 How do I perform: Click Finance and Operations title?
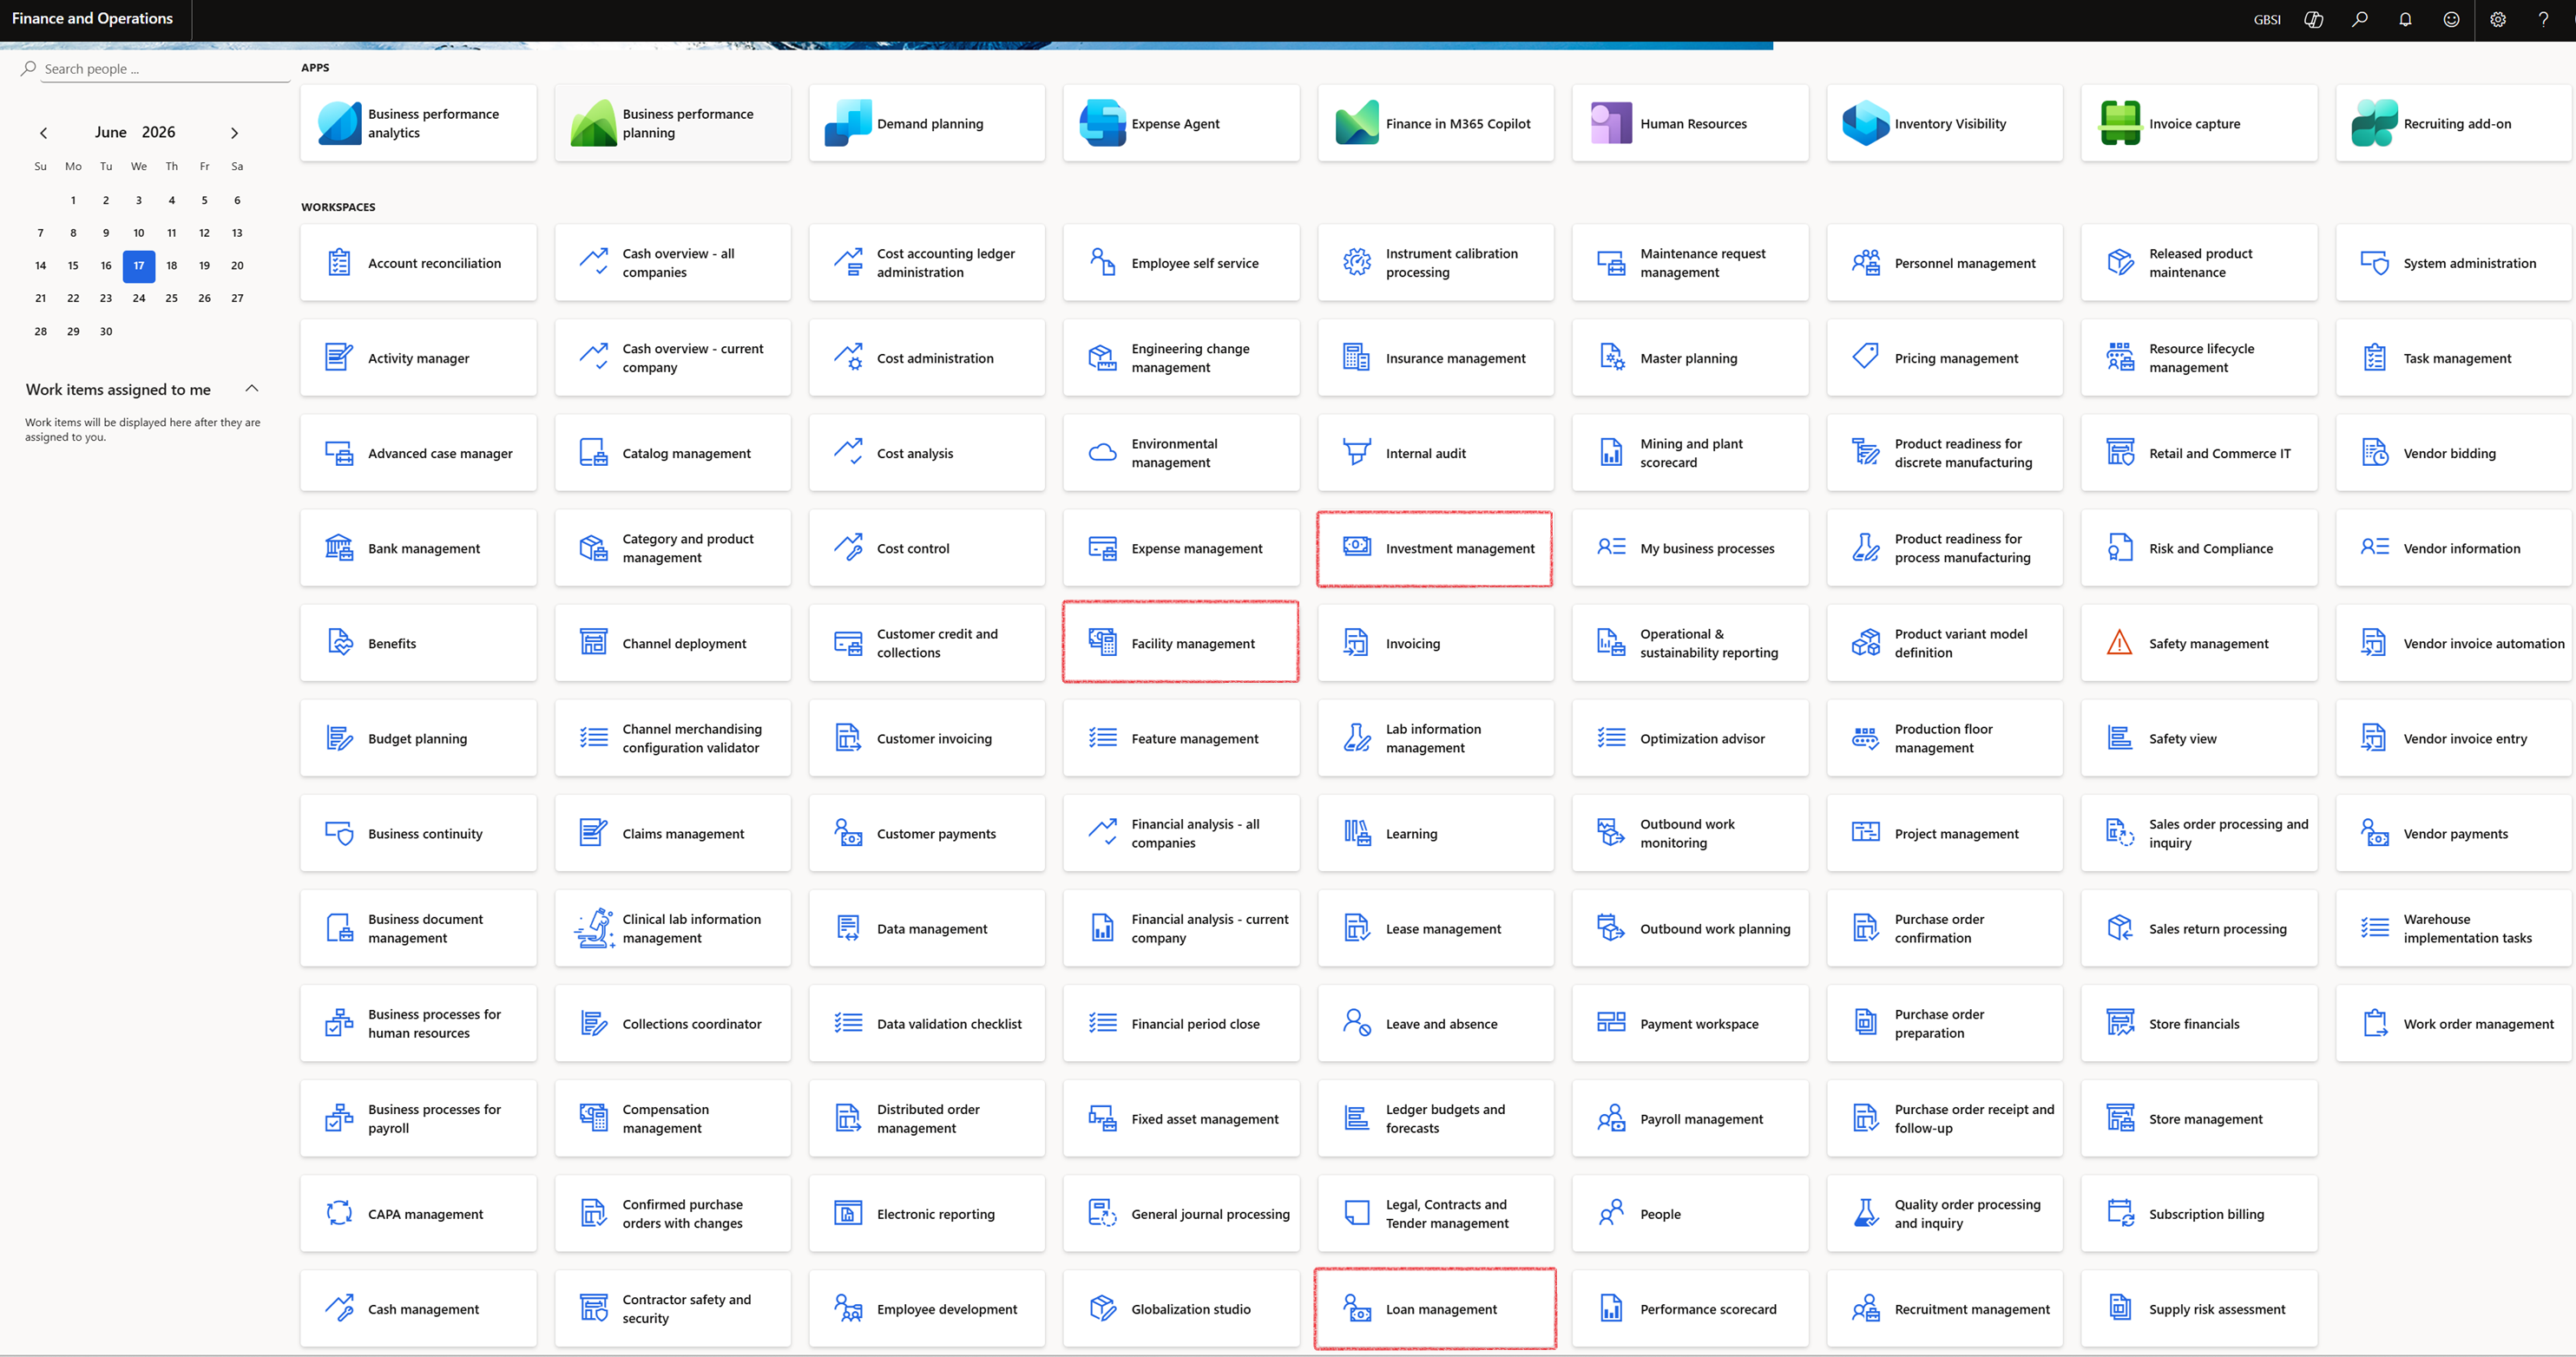point(92,18)
